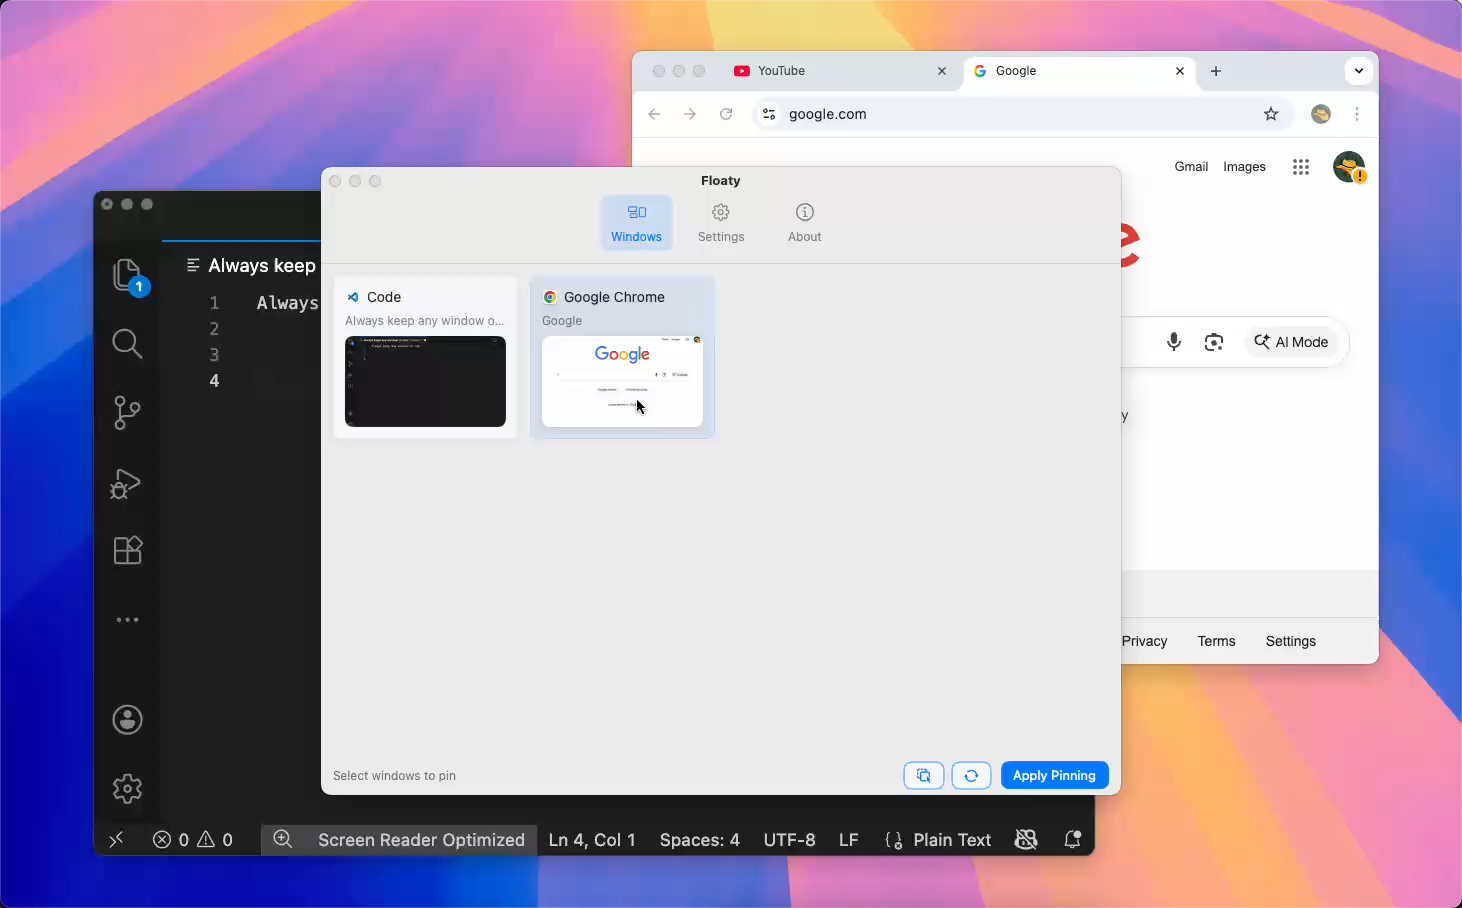Open the Search sidebar in VS Code

(x=127, y=343)
